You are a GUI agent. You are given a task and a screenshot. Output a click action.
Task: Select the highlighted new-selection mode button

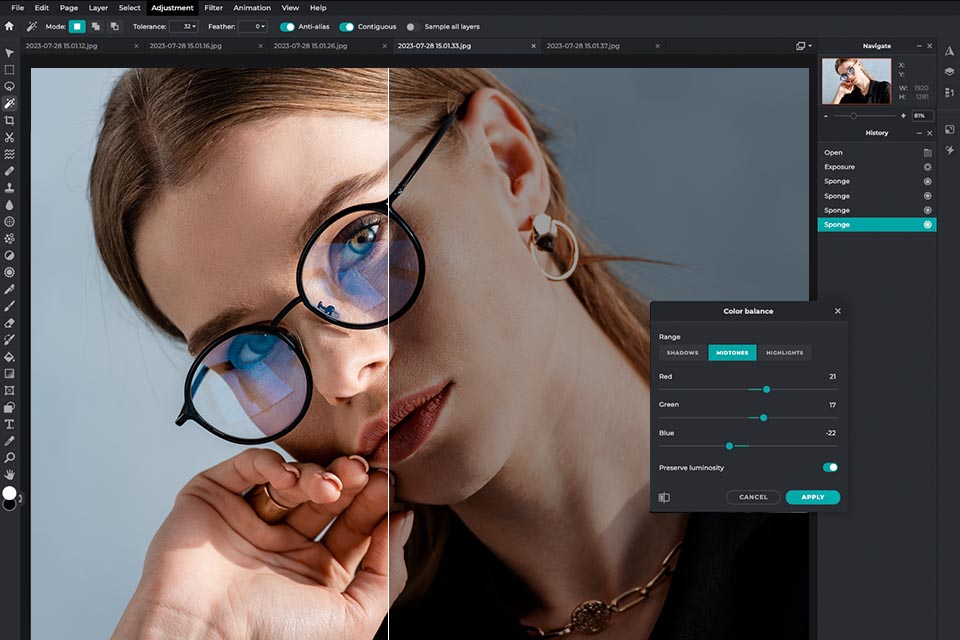pyautogui.click(x=77, y=26)
